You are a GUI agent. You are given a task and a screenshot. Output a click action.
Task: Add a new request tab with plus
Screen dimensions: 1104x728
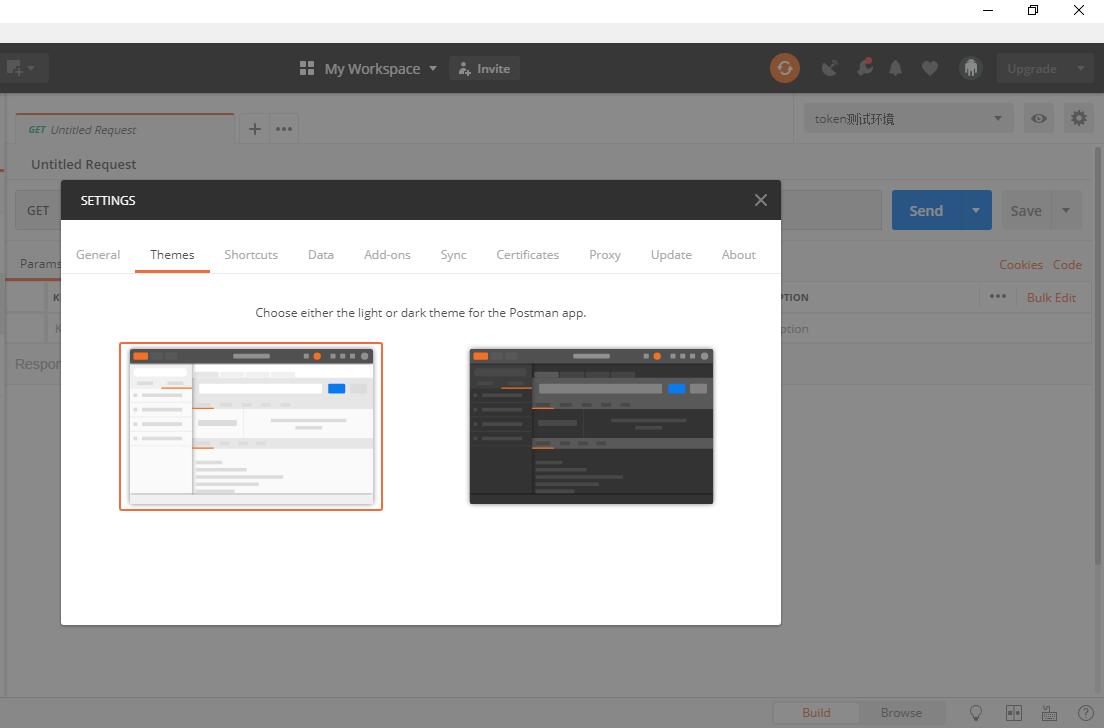coord(255,129)
